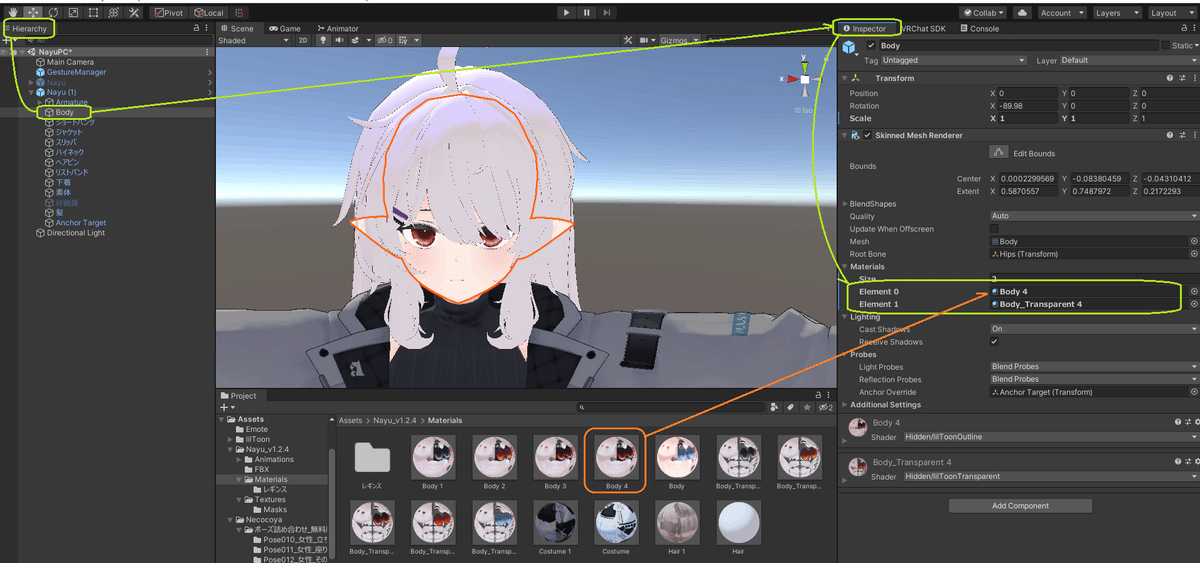Select the Scale tool in toolbar
The height and width of the screenshot is (563, 1200).
(x=72, y=13)
